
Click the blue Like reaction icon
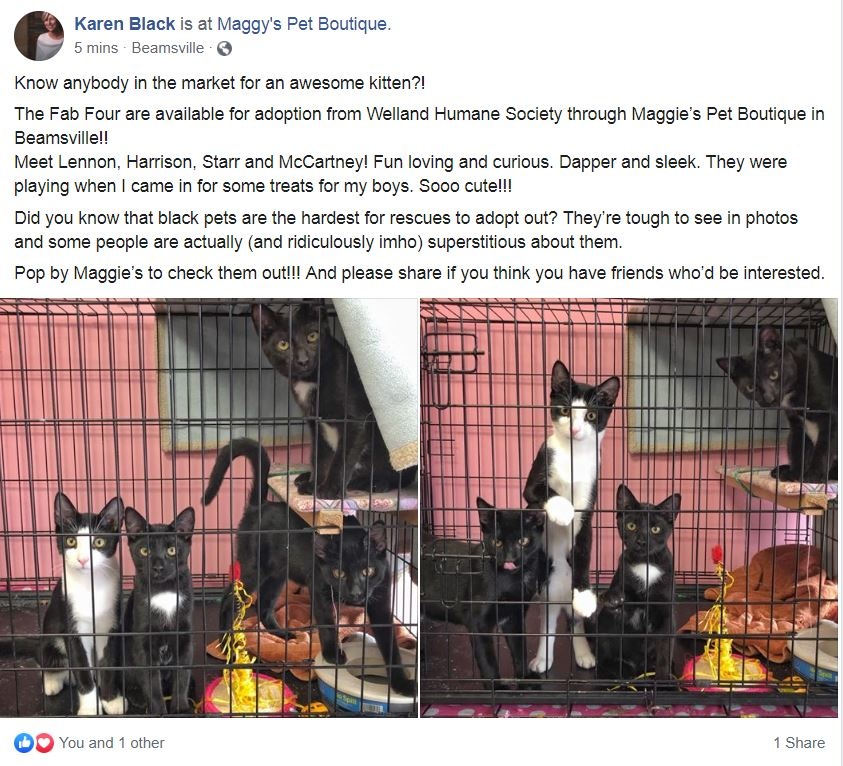click(x=25, y=742)
